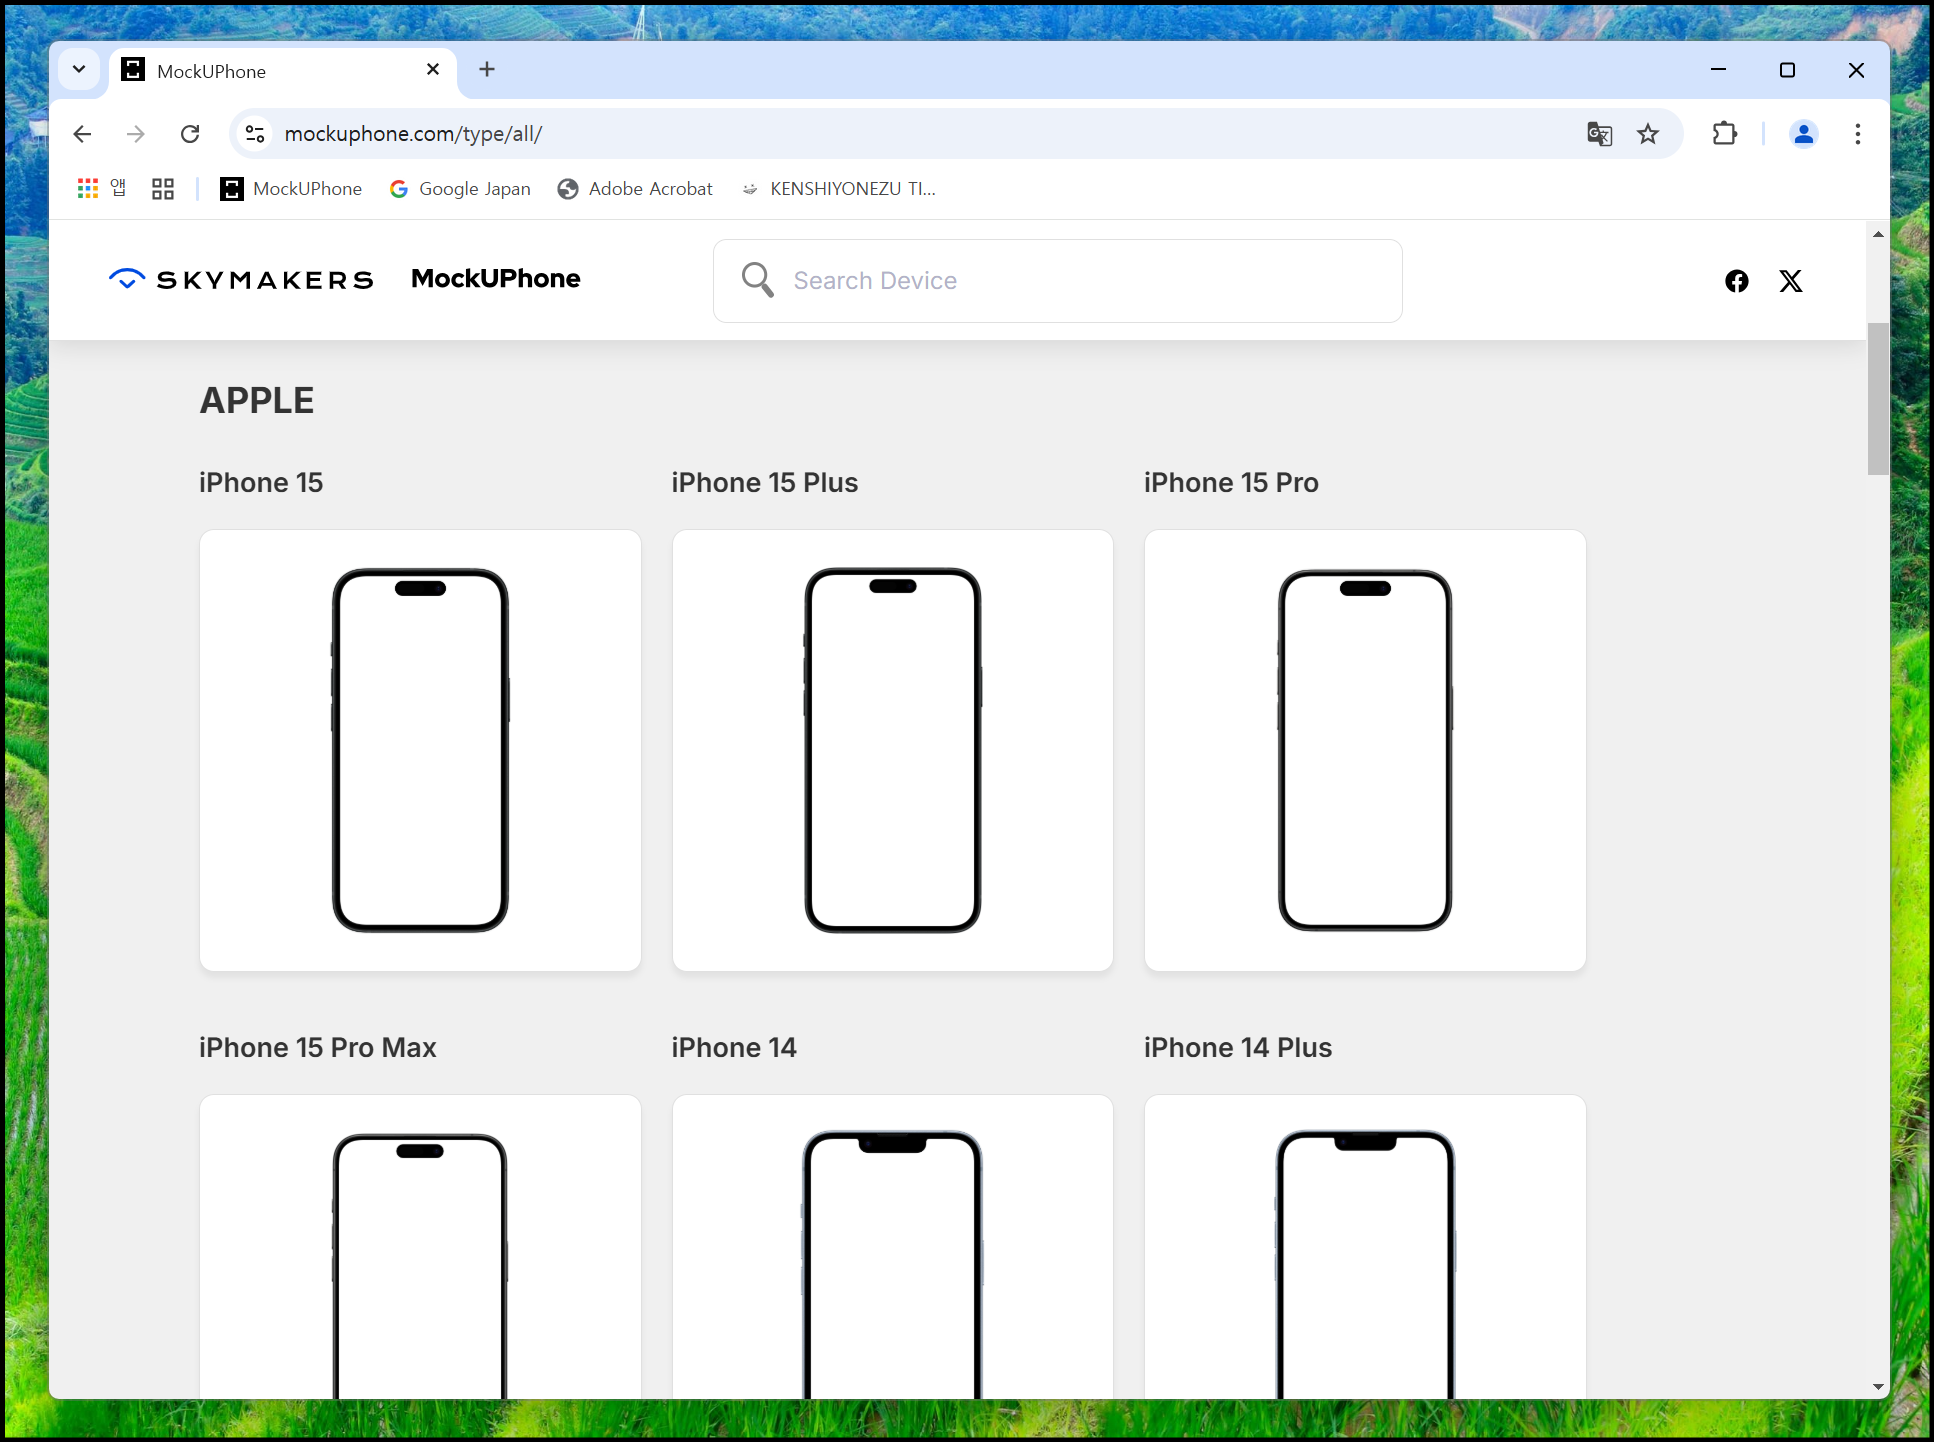Image resolution: width=1934 pixels, height=1442 pixels.
Task: Open a new tab with the plus button
Action: coord(487,70)
